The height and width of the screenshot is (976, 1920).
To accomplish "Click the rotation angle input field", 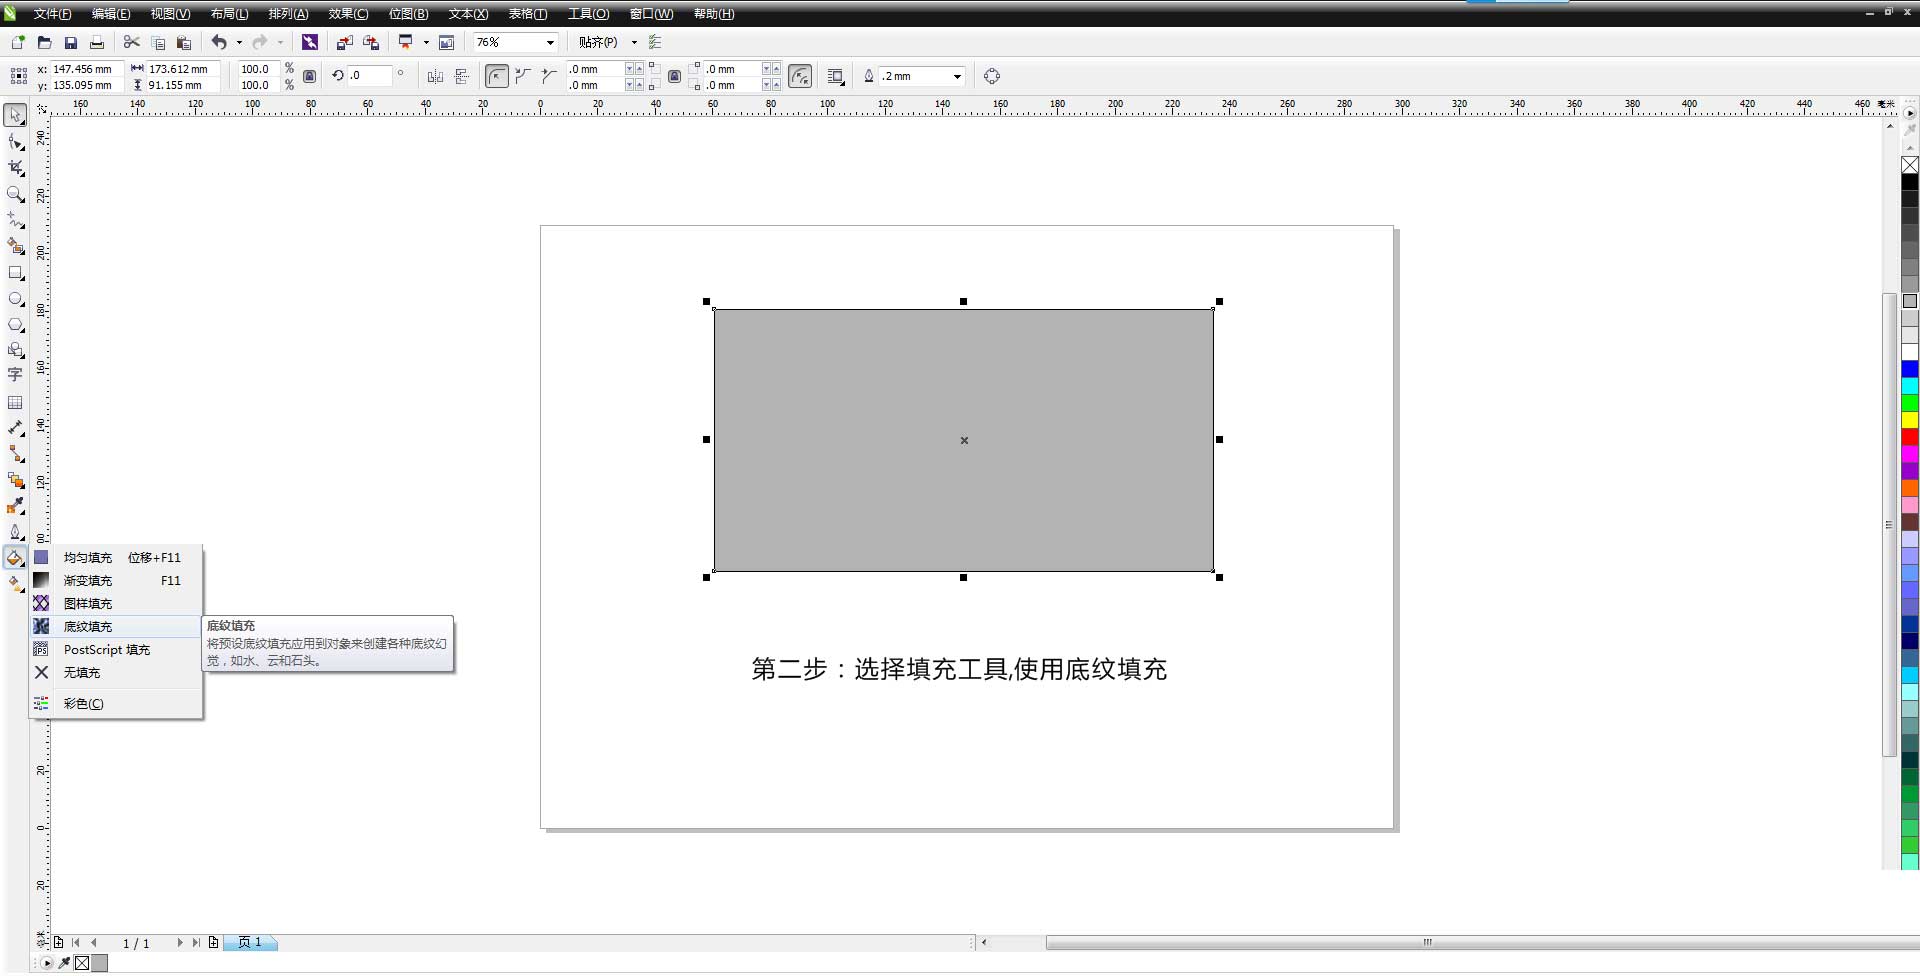I will [368, 75].
